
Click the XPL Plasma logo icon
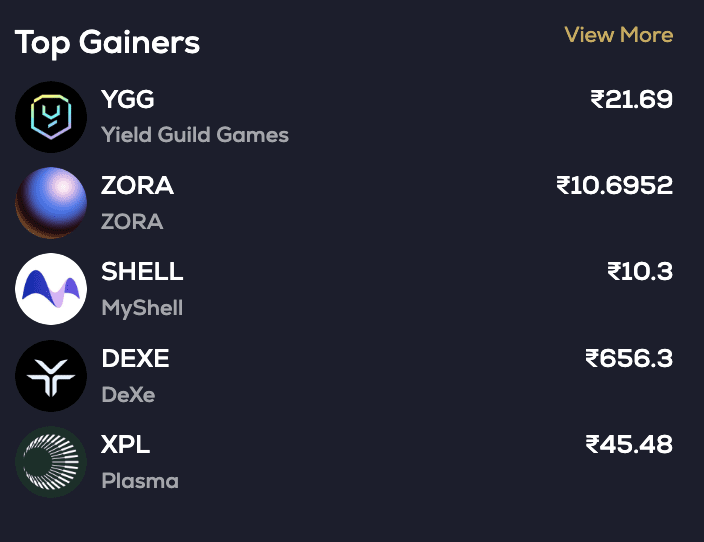pos(51,462)
